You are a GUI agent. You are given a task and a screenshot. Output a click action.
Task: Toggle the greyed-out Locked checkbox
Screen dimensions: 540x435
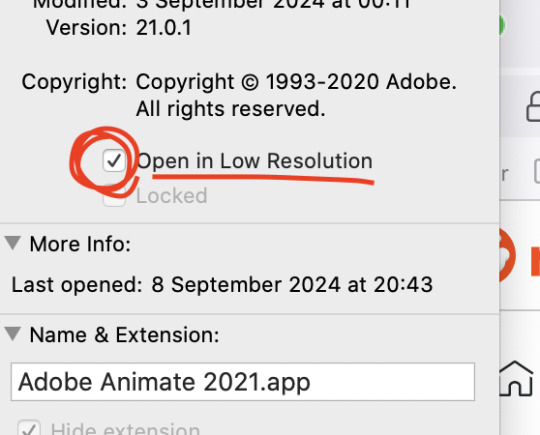tap(114, 196)
